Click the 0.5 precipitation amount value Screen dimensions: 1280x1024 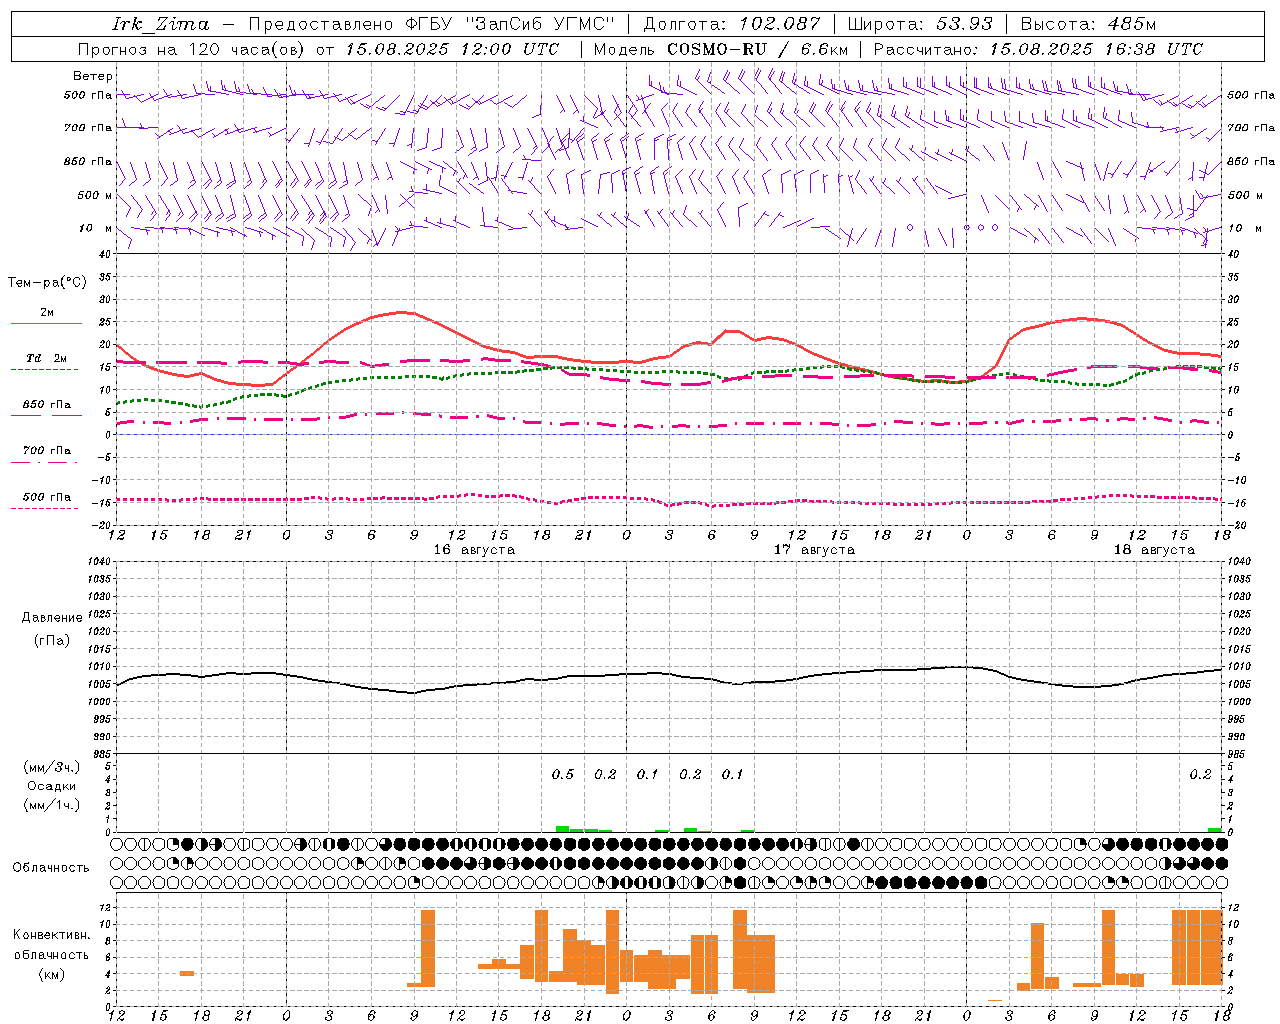pyautogui.click(x=563, y=774)
